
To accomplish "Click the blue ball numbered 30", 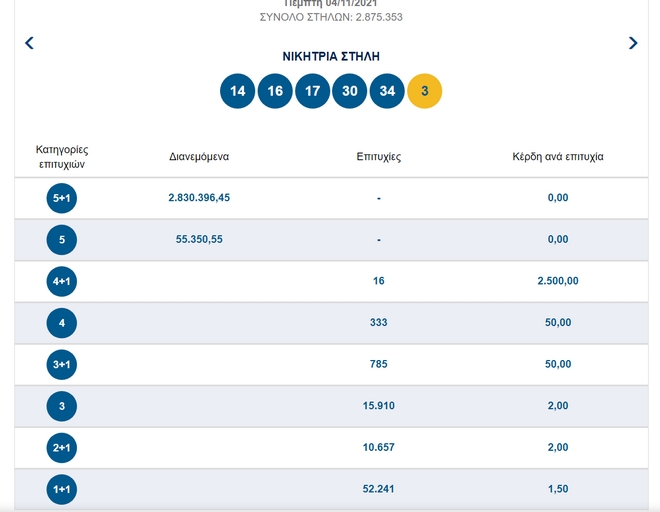I will [350, 91].
